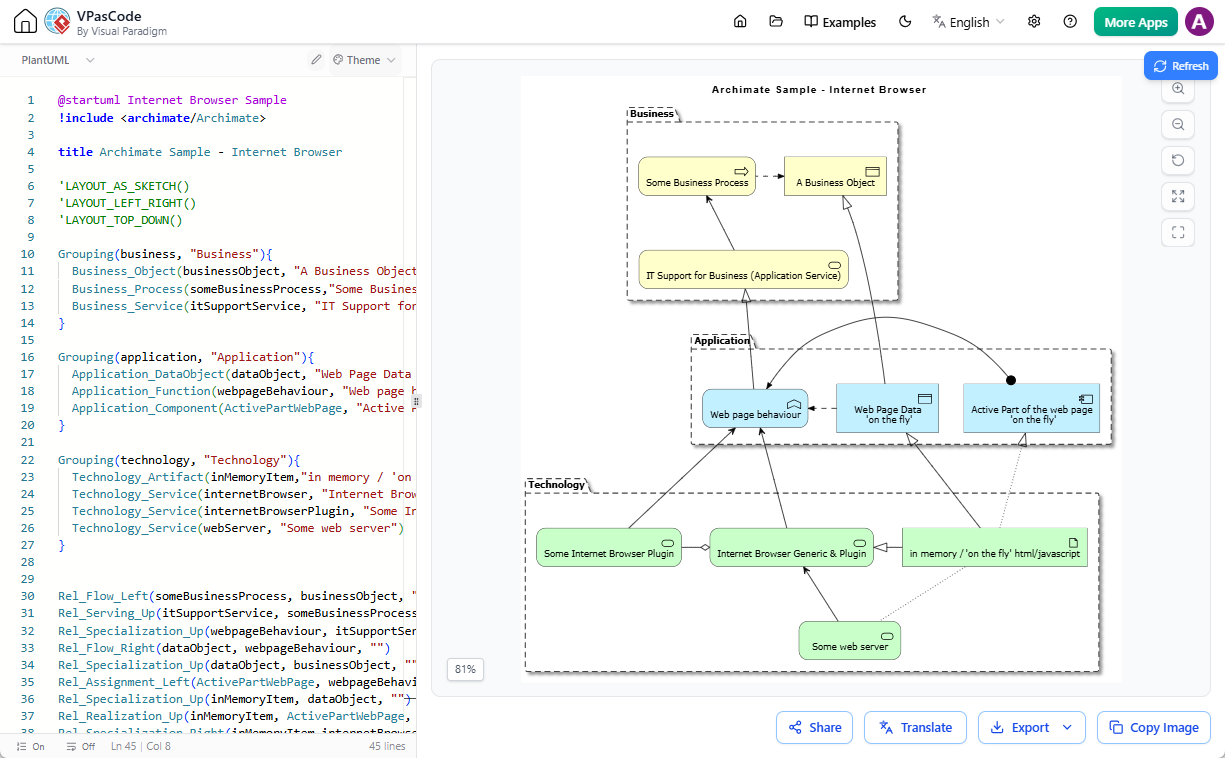This screenshot has height=758, width=1225.
Task: Click 'LAYOUT_AS_SKETCH() comment line
Action: click(x=124, y=186)
